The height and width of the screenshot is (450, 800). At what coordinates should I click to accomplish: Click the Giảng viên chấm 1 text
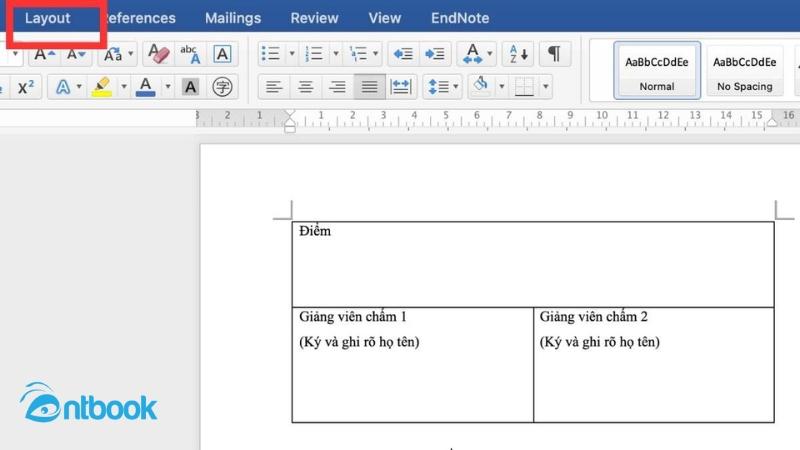point(353,317)
